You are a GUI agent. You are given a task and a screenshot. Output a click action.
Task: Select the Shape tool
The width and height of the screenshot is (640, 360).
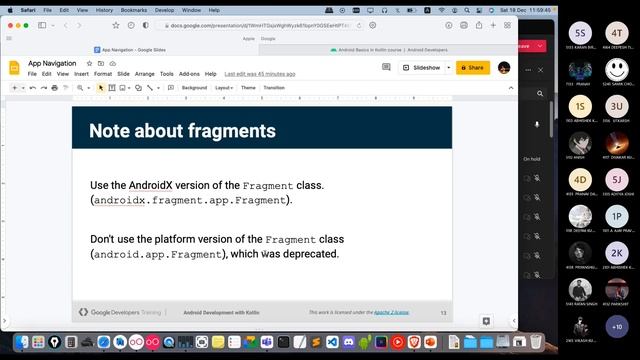tap(138, 88)
